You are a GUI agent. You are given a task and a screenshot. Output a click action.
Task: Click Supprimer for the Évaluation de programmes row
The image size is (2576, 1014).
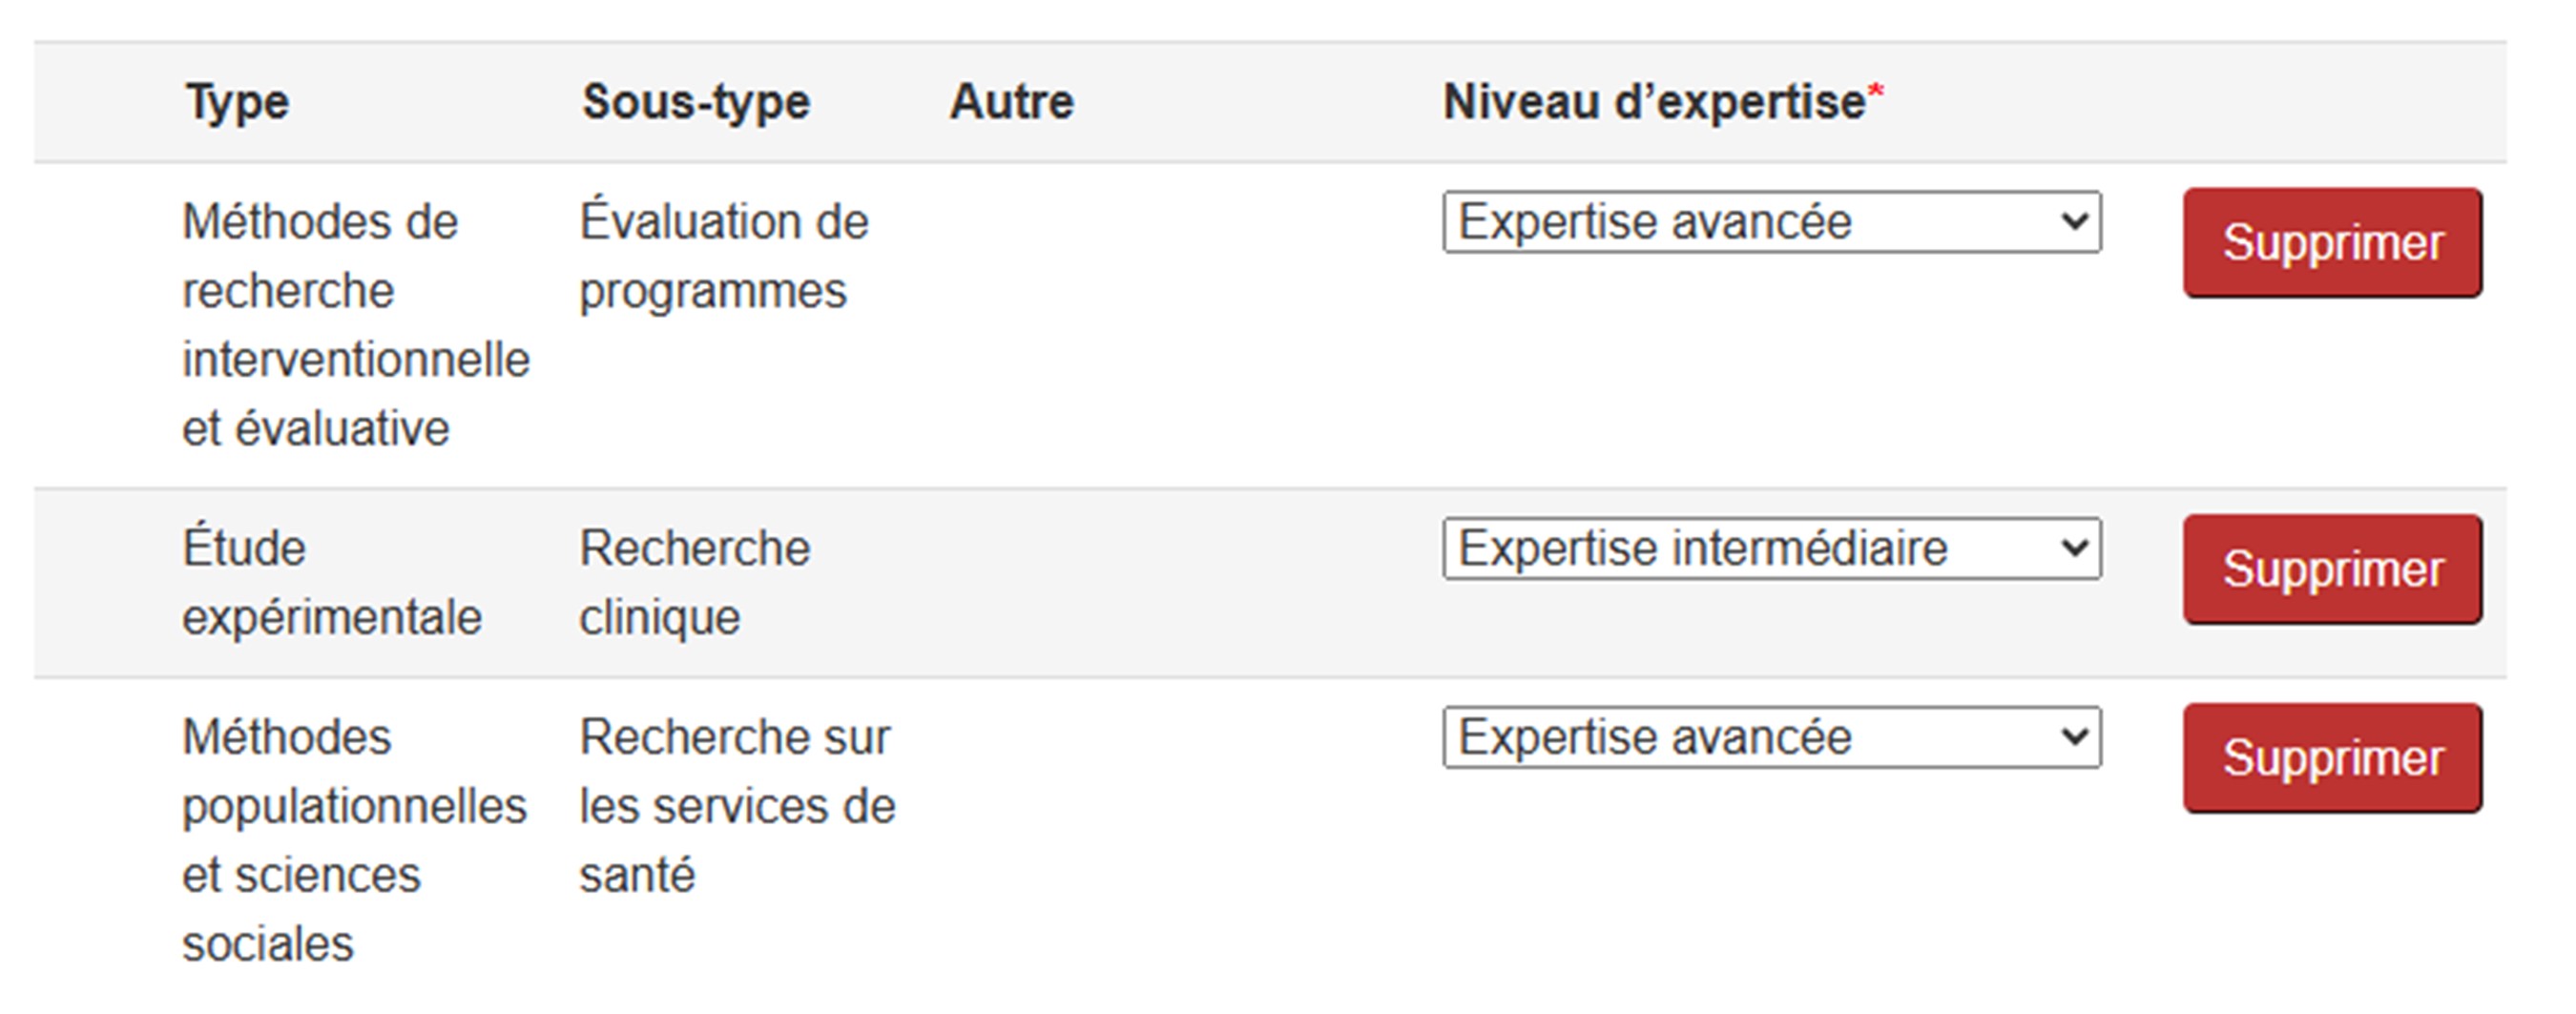pyautogui.click(x=2332, y=243)
